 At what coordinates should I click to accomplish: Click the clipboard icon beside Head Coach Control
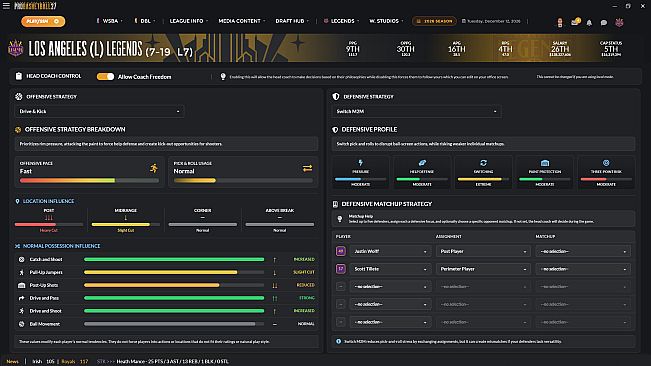(x=19, y=76)
